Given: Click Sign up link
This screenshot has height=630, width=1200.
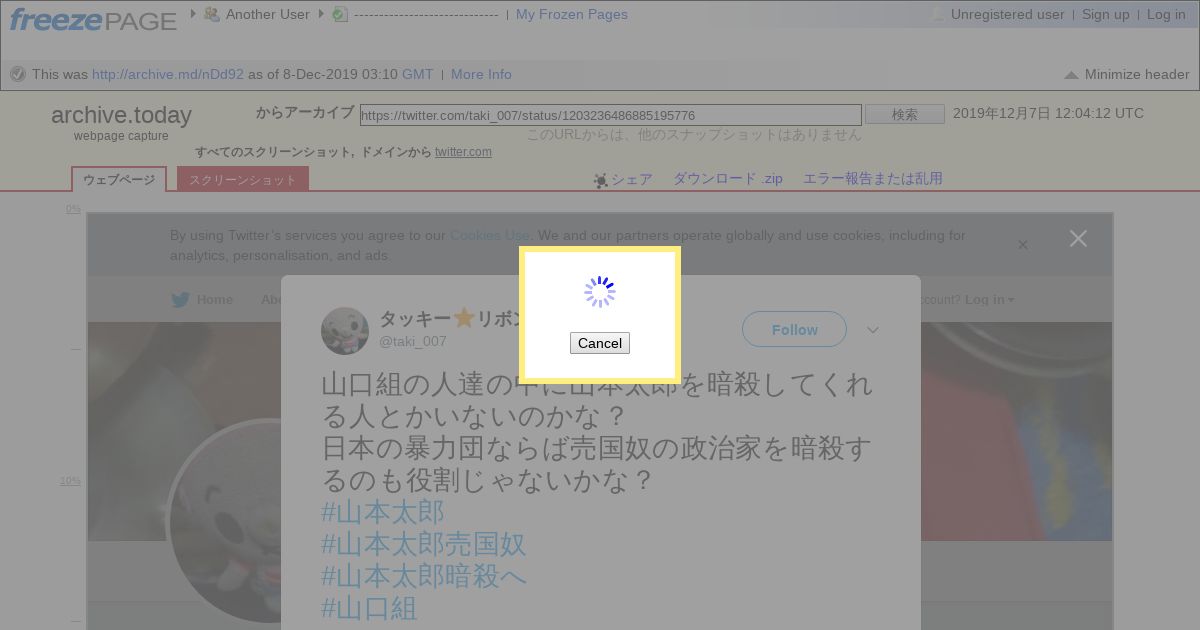Looking at the screenshot, I should (x=1106, y=14).
